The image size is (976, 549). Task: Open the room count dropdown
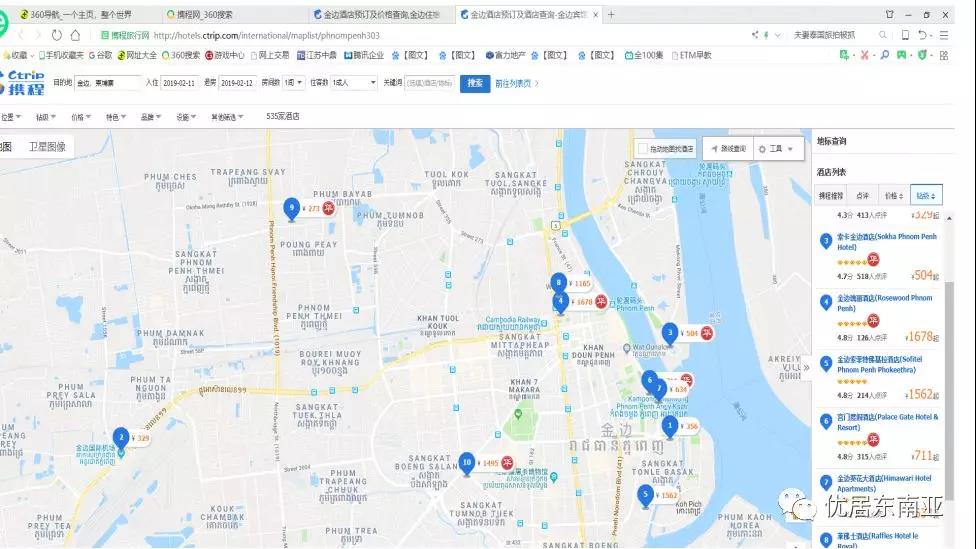click(294, 83)
